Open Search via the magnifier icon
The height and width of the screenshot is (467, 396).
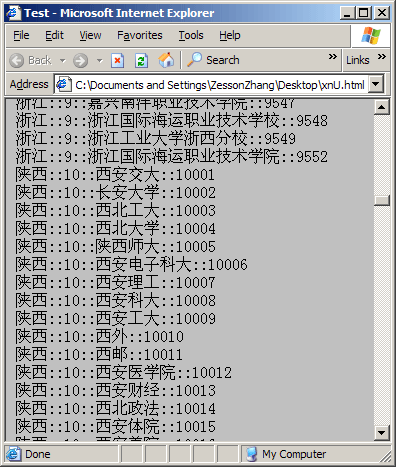point(194,60)
